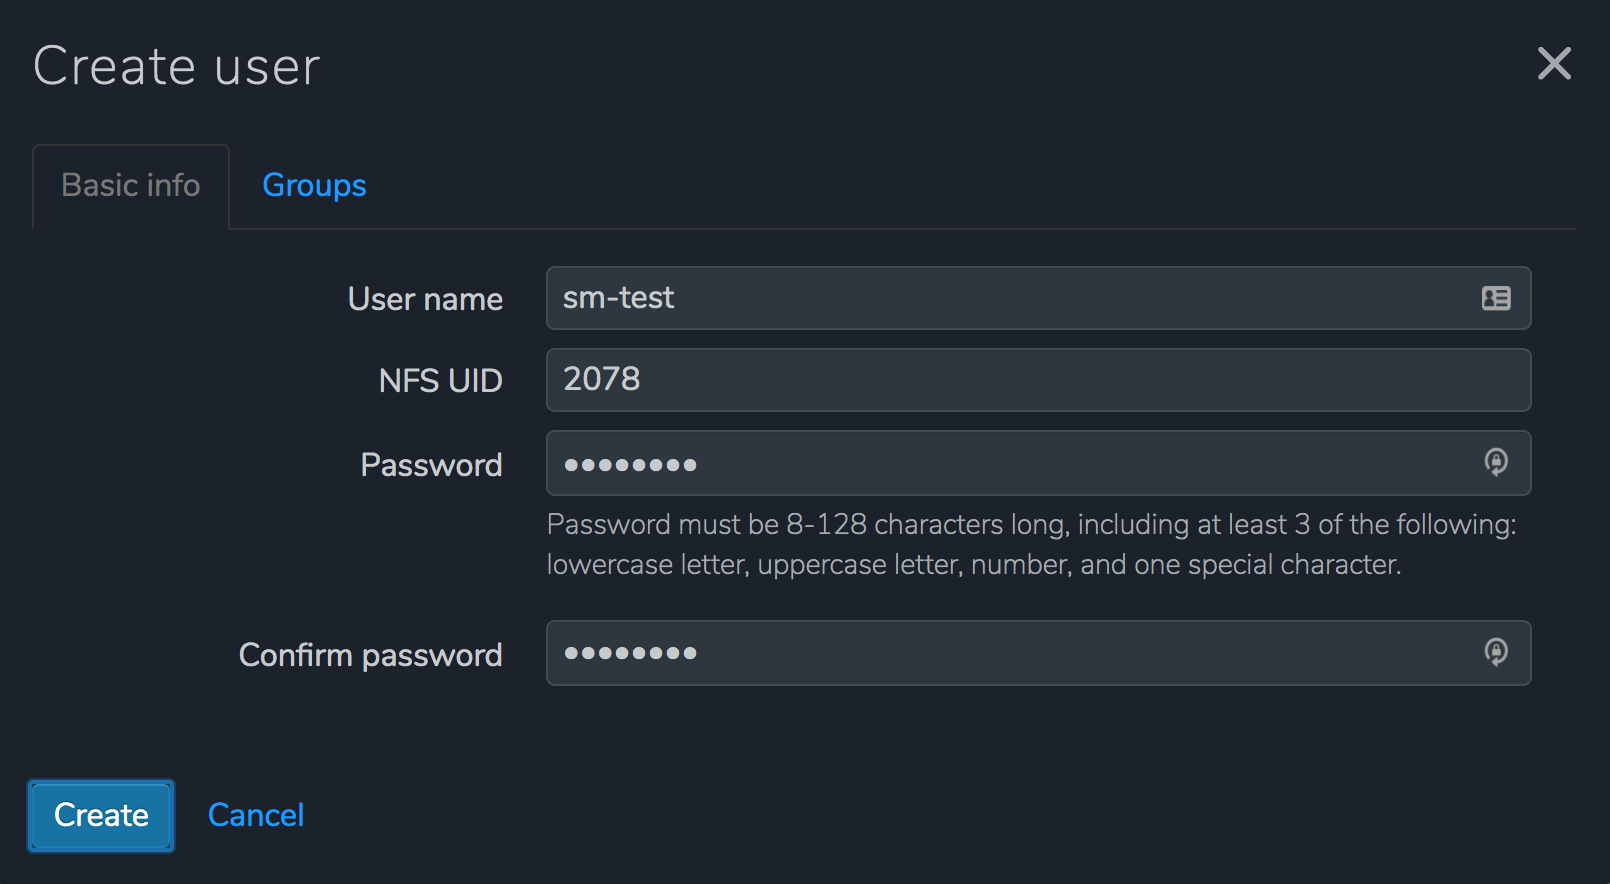This screenshot has height=884, width=1610.
Task: Select the Basic info tab
Action: (x=130, y=185)
